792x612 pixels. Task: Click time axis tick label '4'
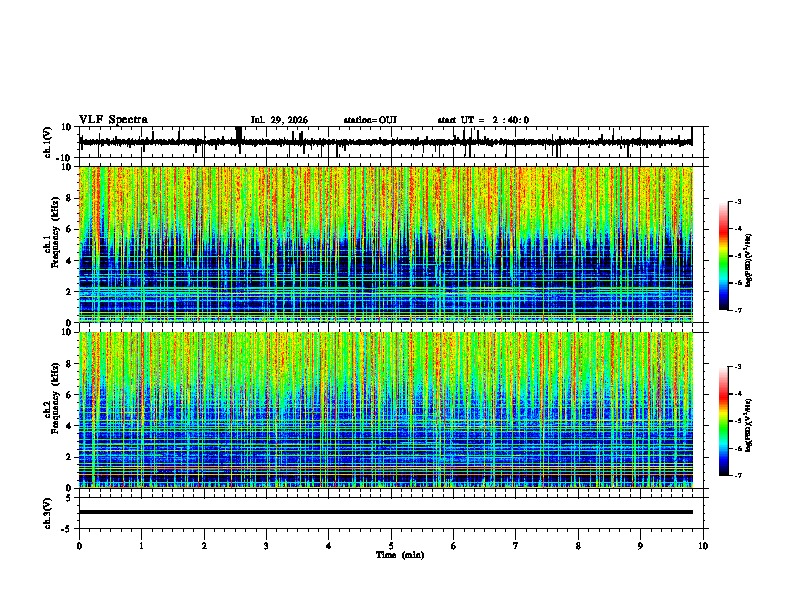pyautogui.click(x=329, y=546)
